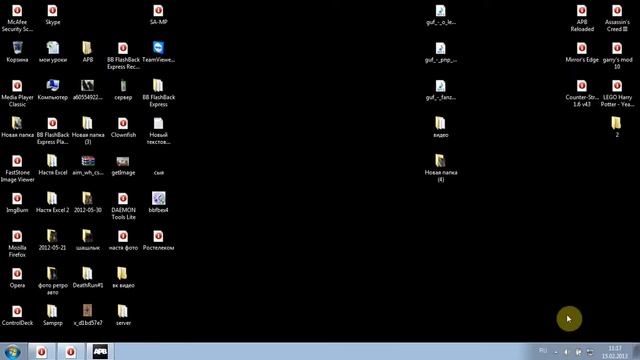Click the Show desktop button at taskbar end
640x360 pixels.
click(x=636, y=351)
